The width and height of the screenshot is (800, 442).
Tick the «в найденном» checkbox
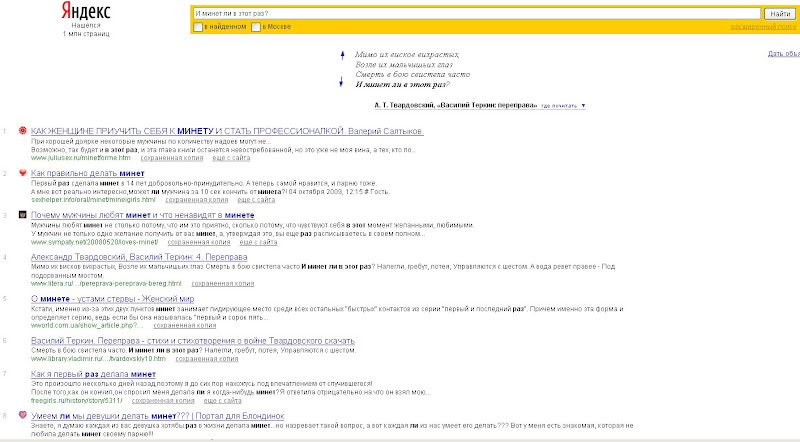198,27
